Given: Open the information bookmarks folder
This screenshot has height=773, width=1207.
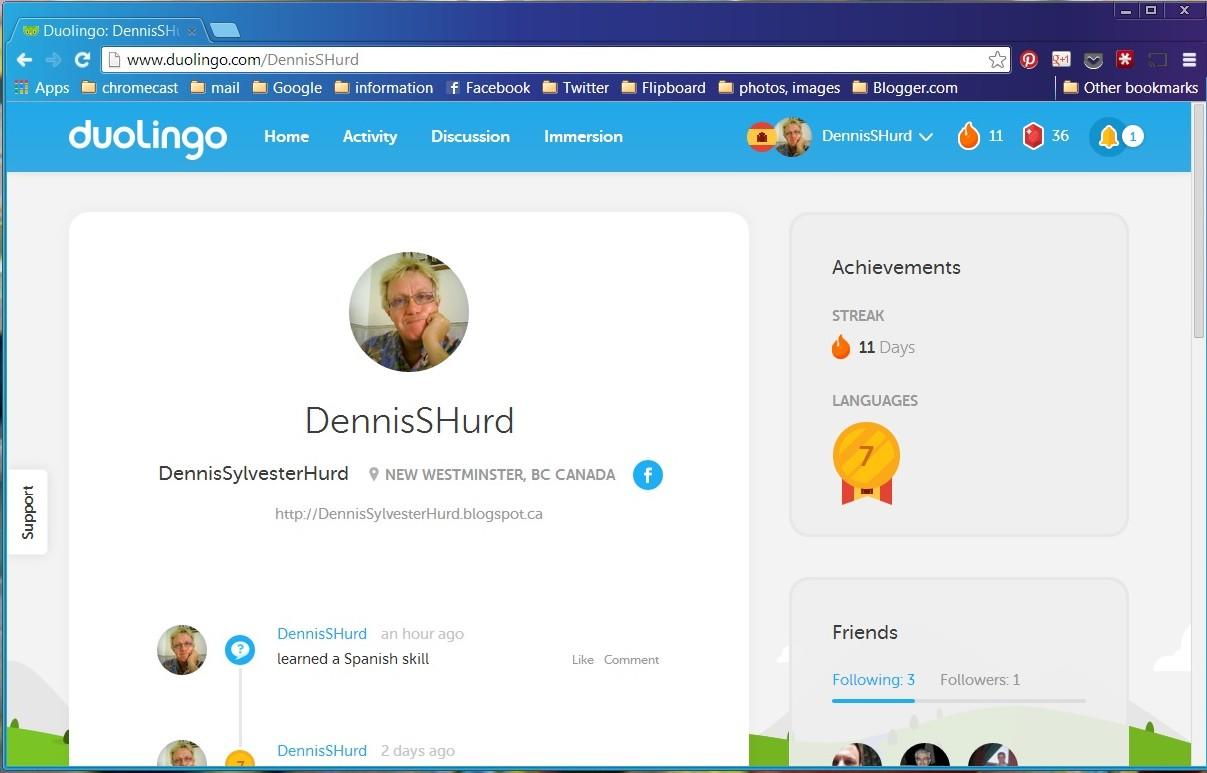Looking at the screenshot, I should point(384,88).
